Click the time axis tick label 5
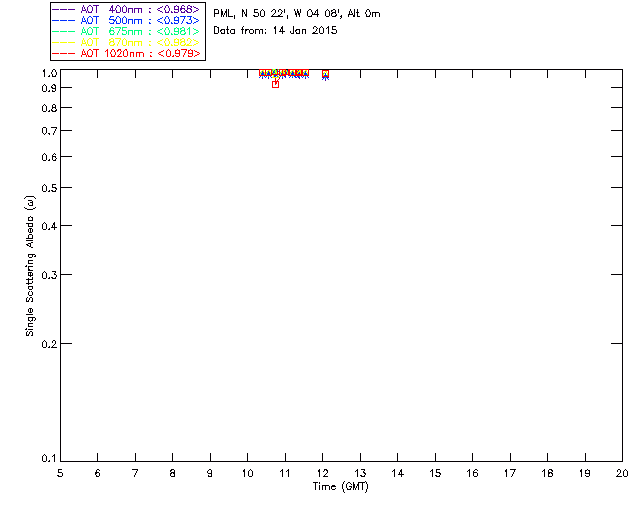Screen dimensions: 640x512 (60, 473)
